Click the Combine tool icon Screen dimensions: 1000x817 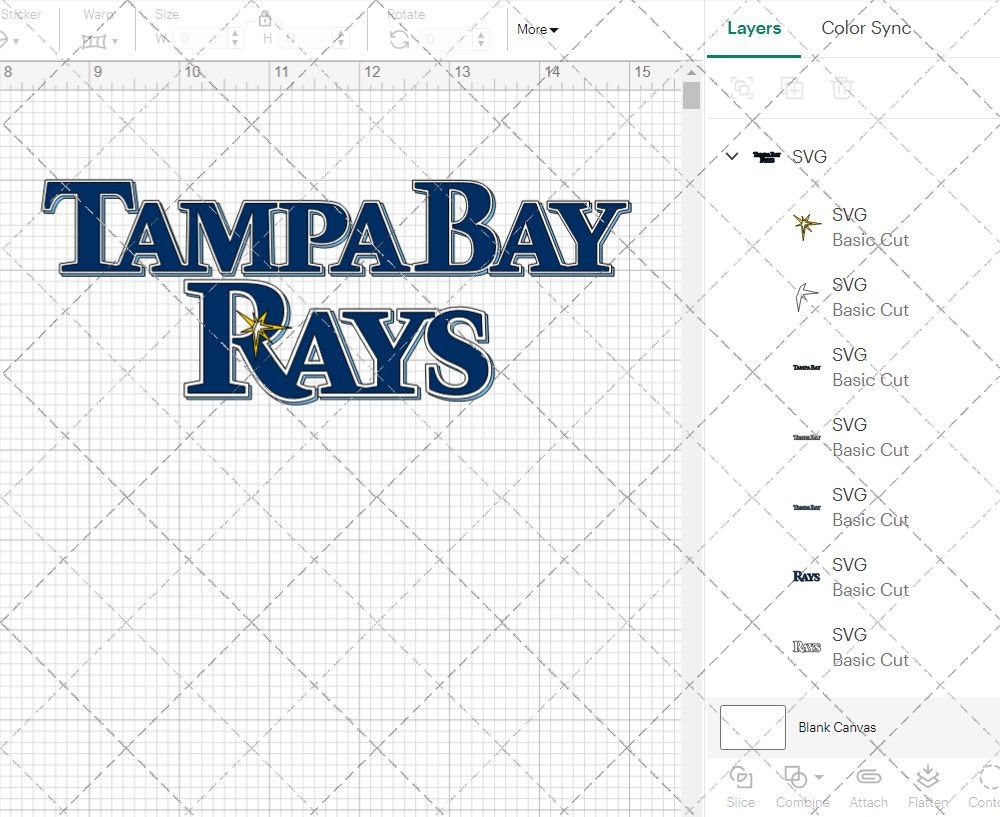(x=795, y=777)
